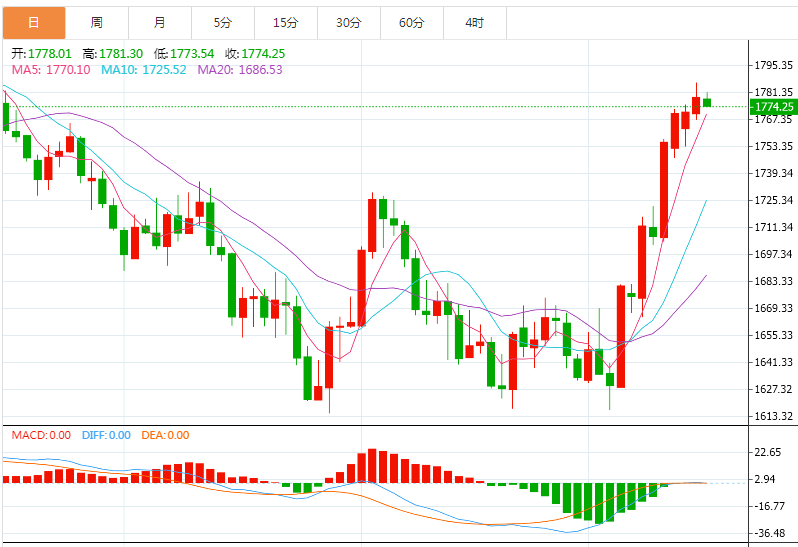
Task: Click the high price 1781.30 value
Action: coord(121,54)
